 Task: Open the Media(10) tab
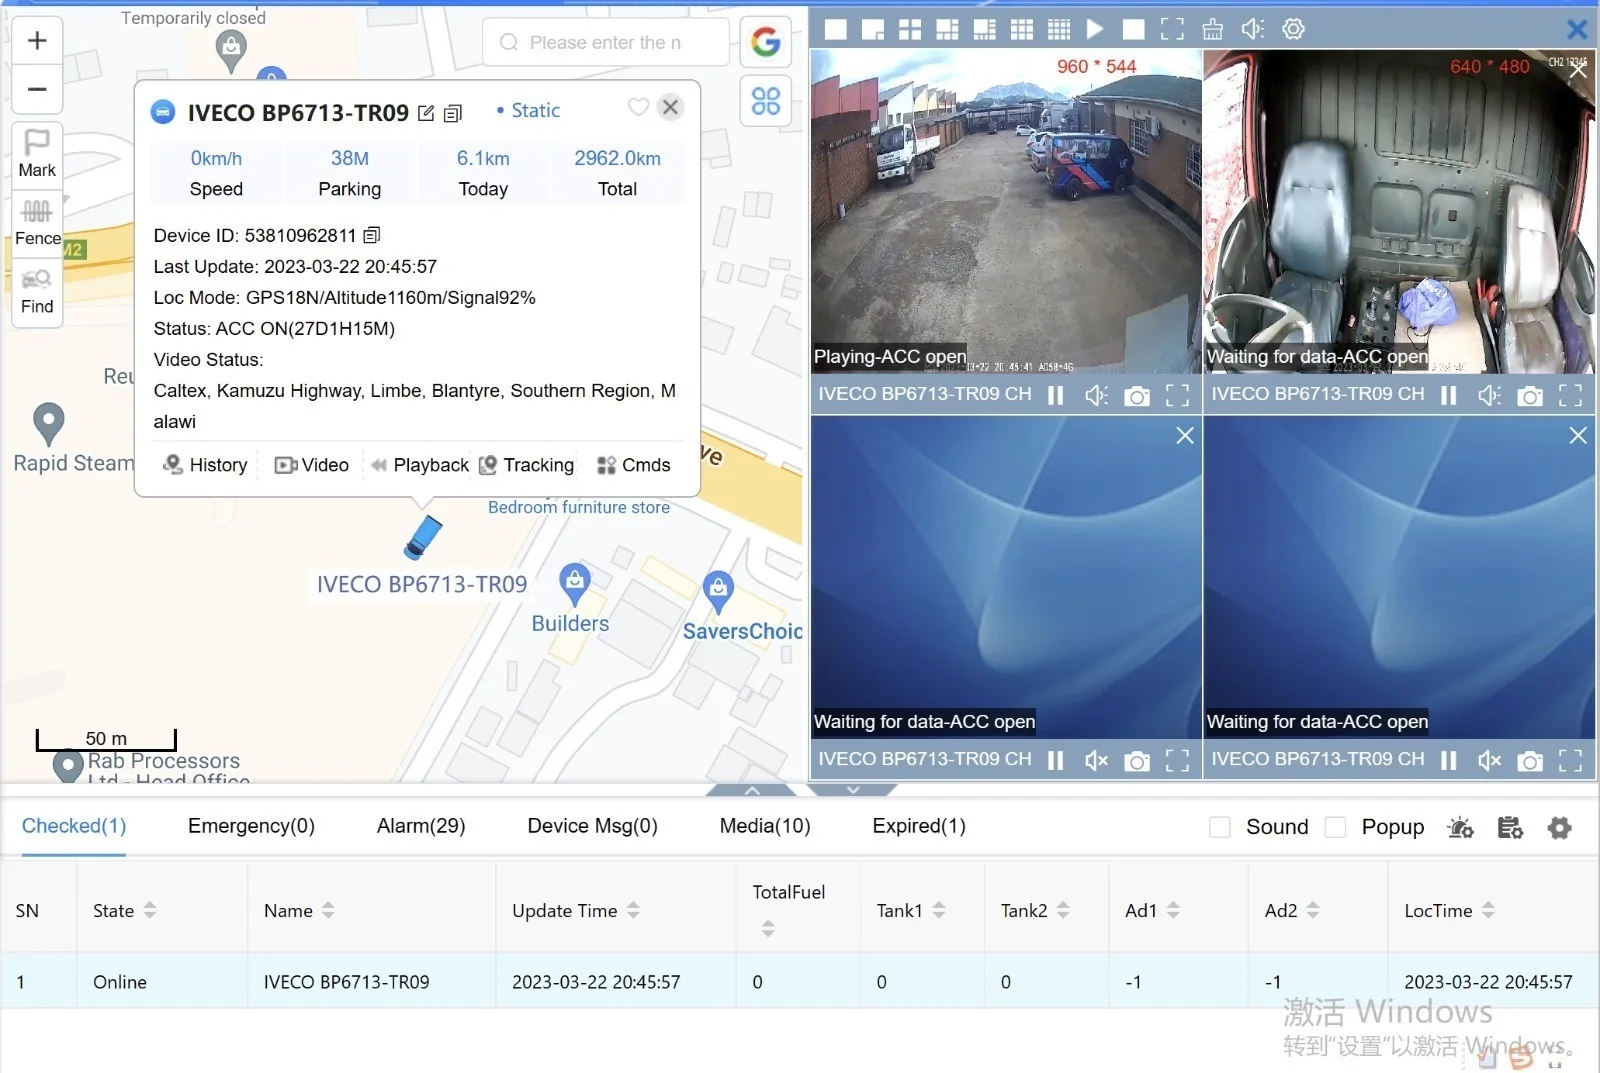[x=765, y=826]
